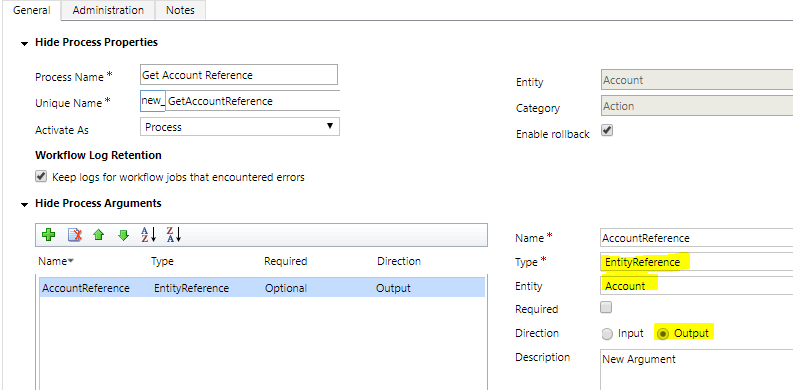The image size is (793, 390).
Task: Switch to the Administration tab
Action: (x=108, y=10)
